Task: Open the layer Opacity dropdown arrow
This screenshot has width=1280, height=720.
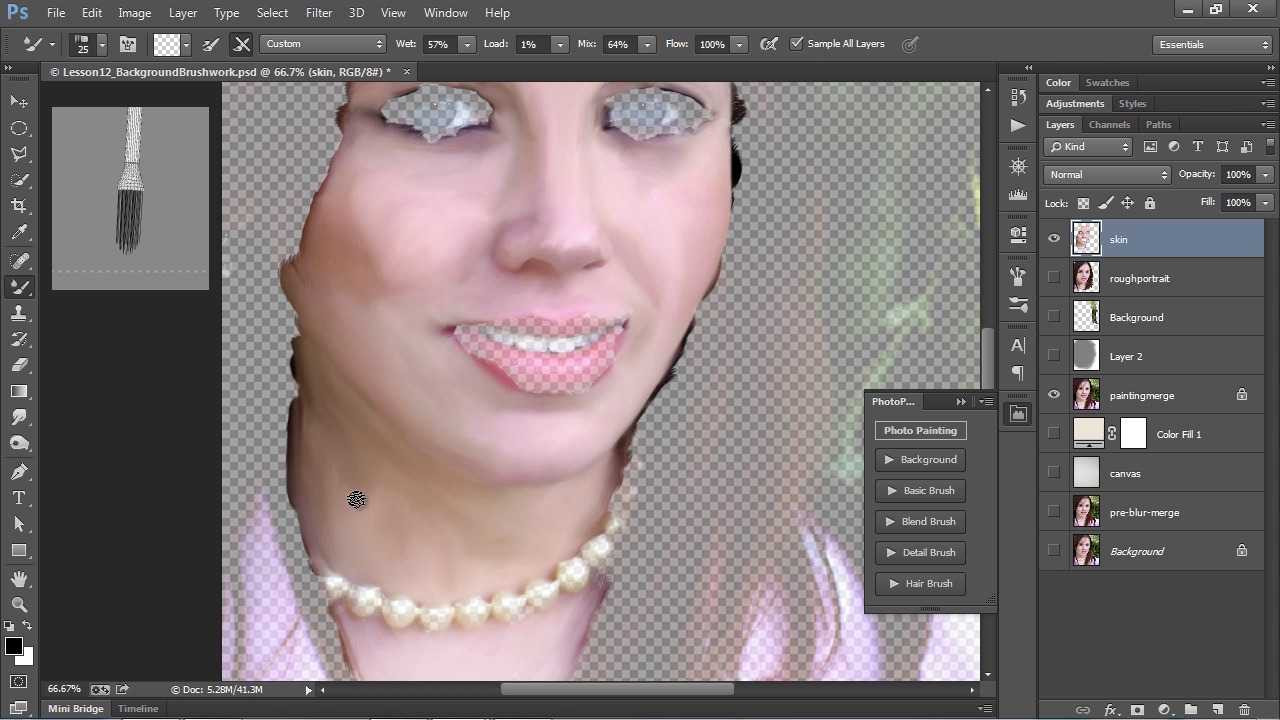Action: point(1265,175)
